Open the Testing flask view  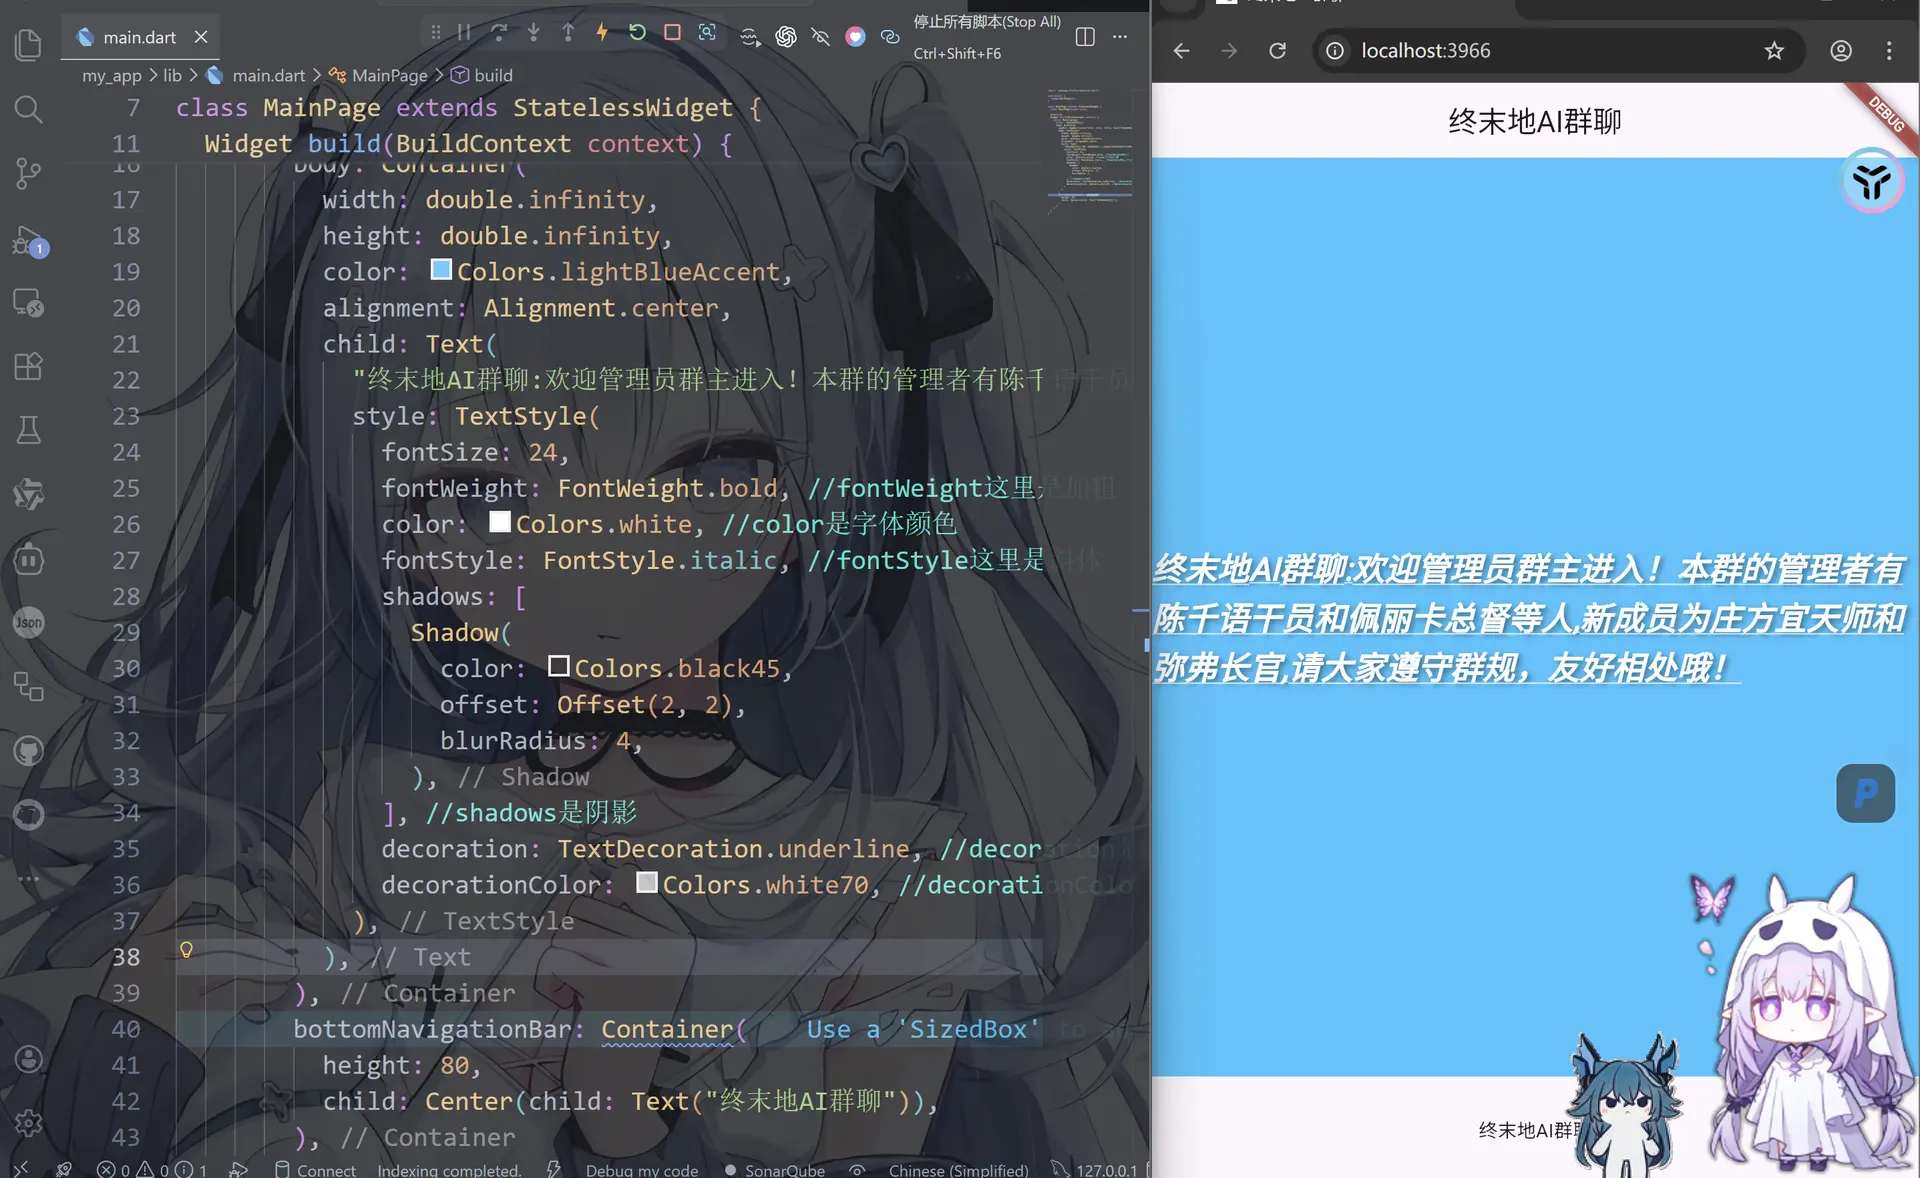[28, 430]
